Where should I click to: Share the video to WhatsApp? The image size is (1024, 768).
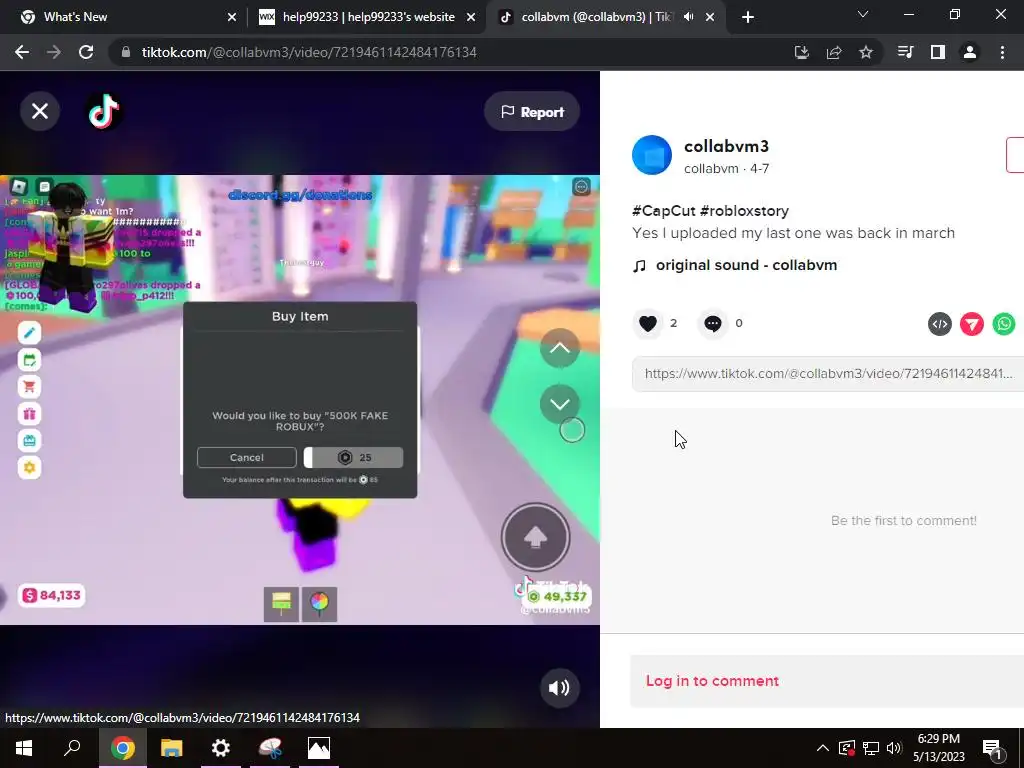click(x=1004, y=324)
